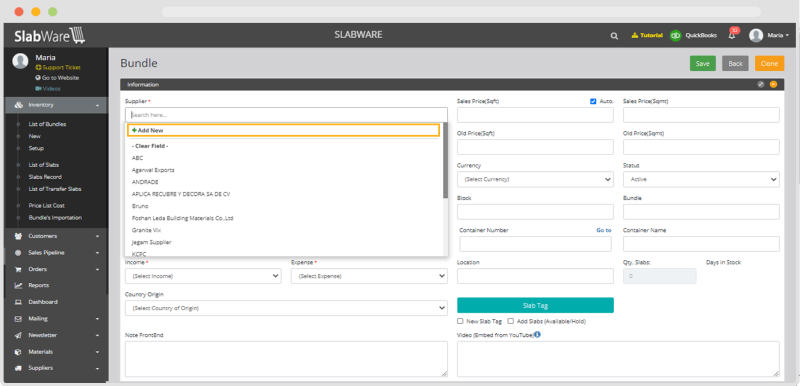800x386 pixels.
Task: Click the Note FrontEnd text area
Action: 286,359
